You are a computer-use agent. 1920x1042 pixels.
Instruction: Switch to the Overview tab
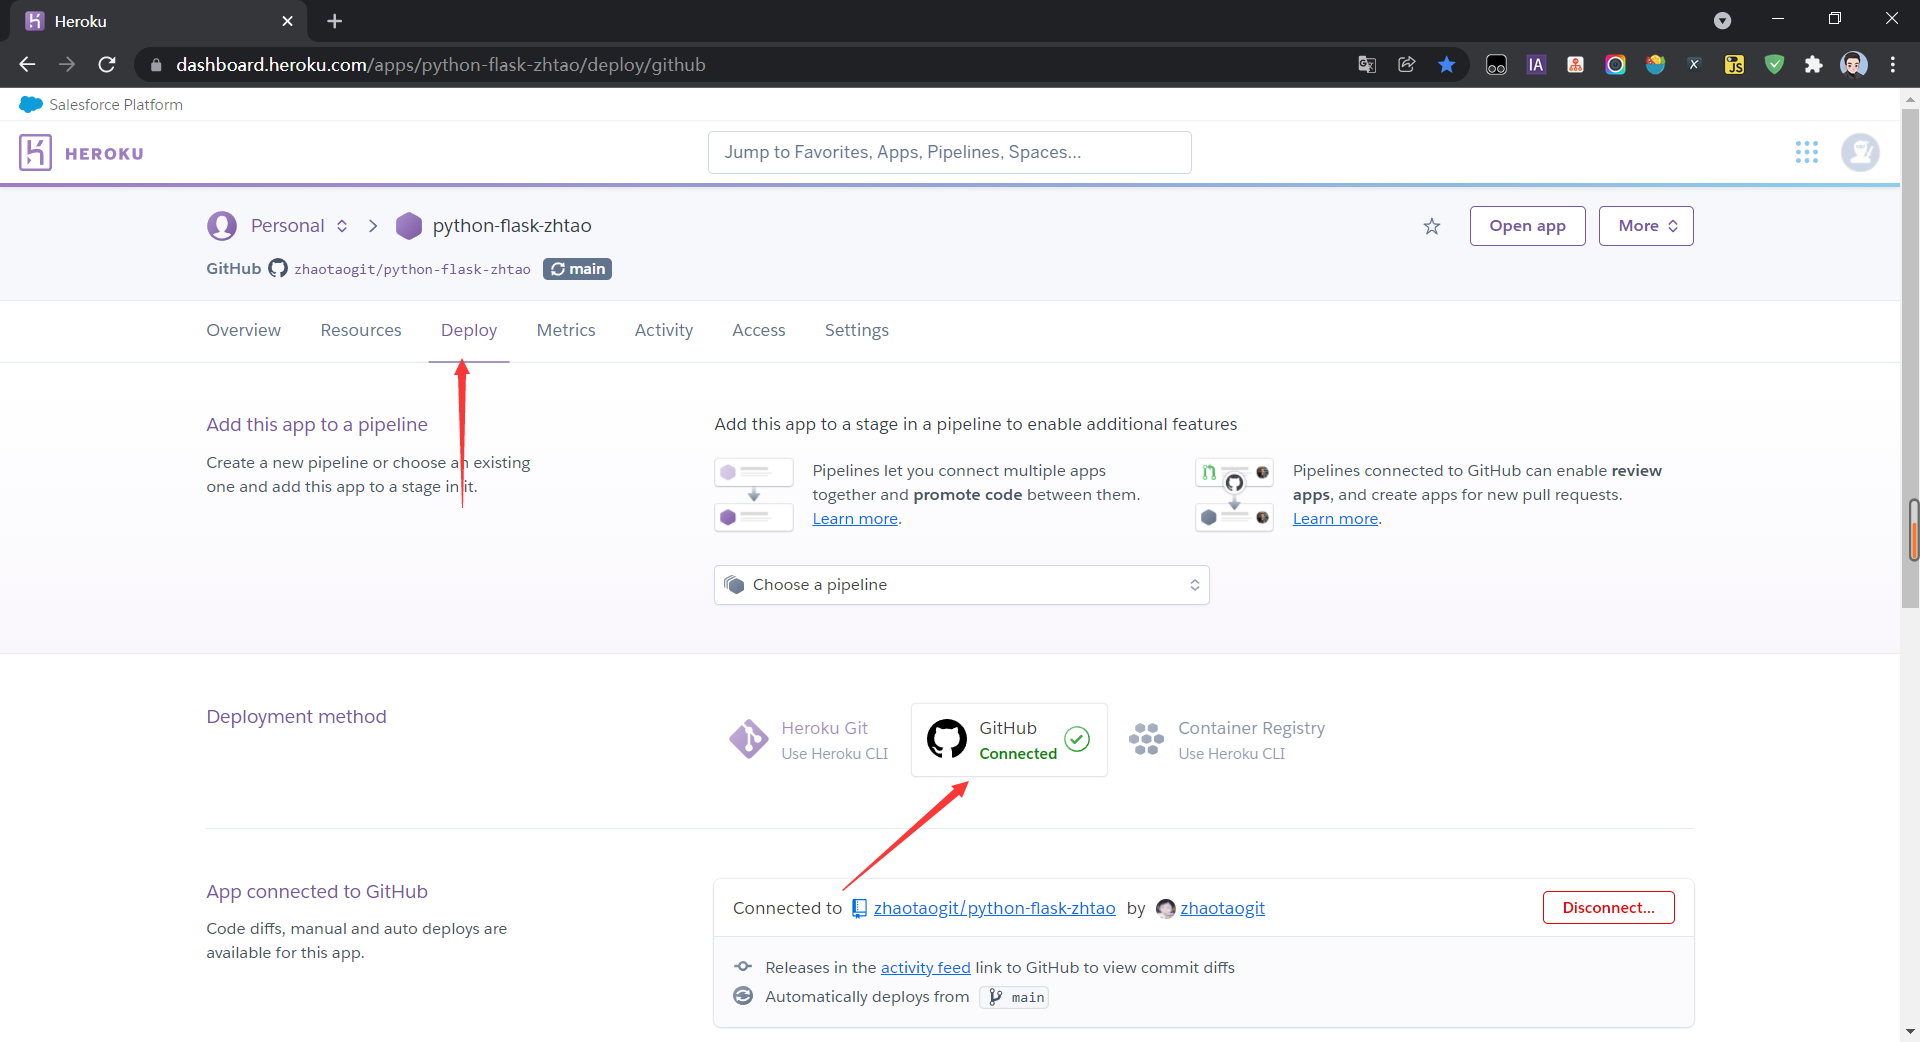243,330
